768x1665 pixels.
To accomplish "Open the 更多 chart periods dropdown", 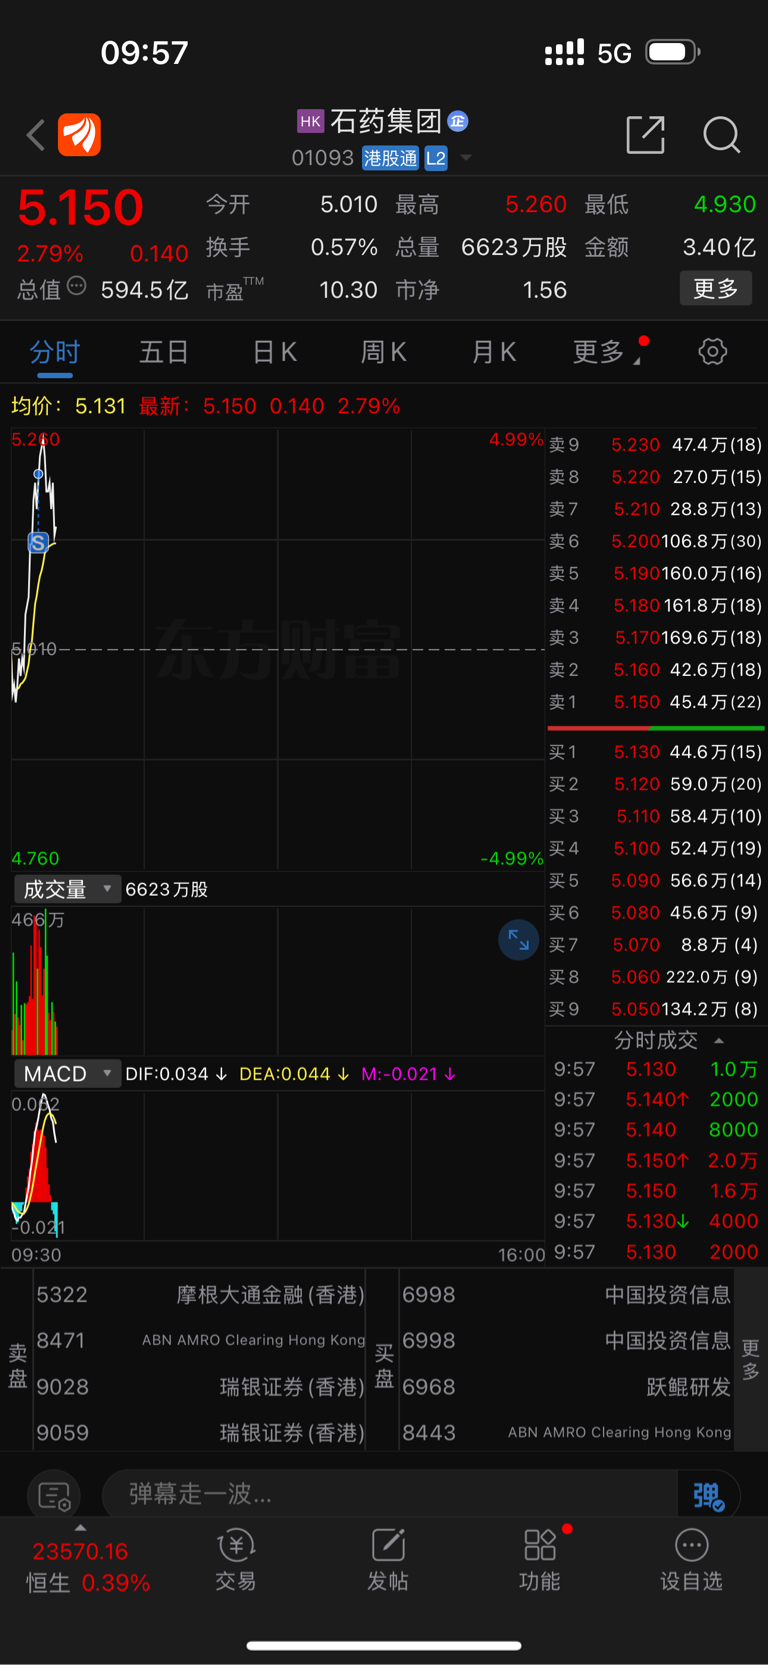I will (607, 352).
